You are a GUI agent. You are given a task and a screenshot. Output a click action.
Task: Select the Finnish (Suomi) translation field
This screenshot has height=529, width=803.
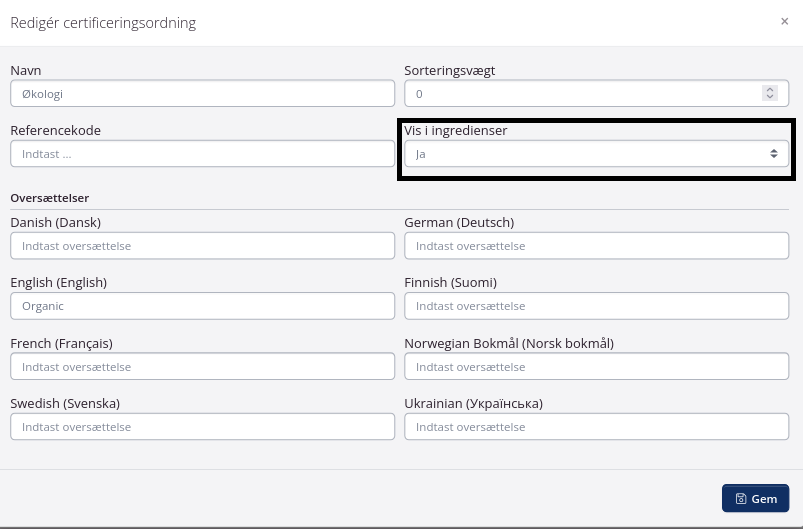tap(596, 307)
